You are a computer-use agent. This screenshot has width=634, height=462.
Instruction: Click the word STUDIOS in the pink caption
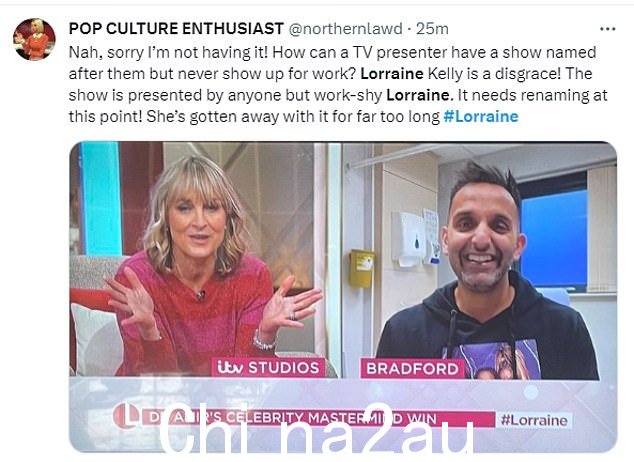pyautogui.click(x=283, y=368)
